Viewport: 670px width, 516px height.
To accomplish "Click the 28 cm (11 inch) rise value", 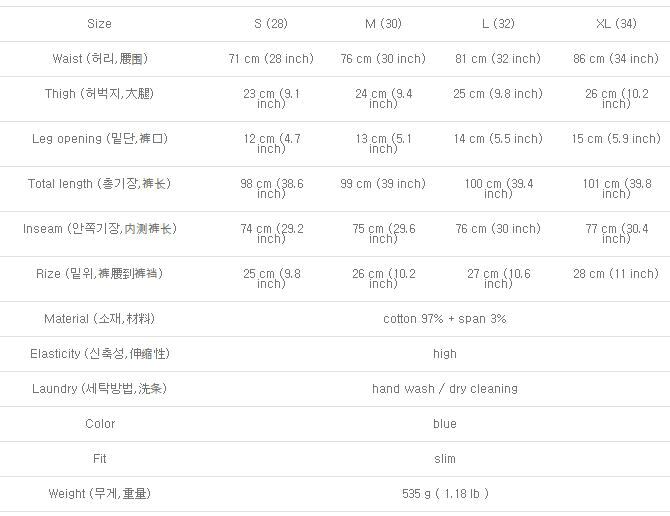I will click(616, 274).
